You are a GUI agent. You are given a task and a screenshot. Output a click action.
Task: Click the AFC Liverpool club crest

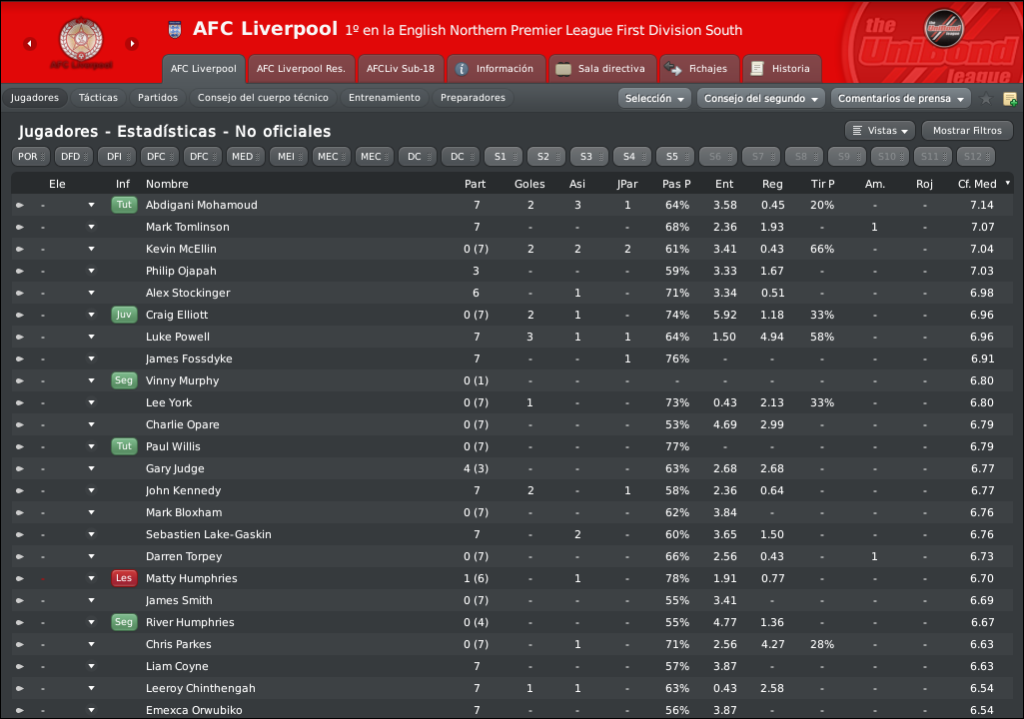(81, 40)
